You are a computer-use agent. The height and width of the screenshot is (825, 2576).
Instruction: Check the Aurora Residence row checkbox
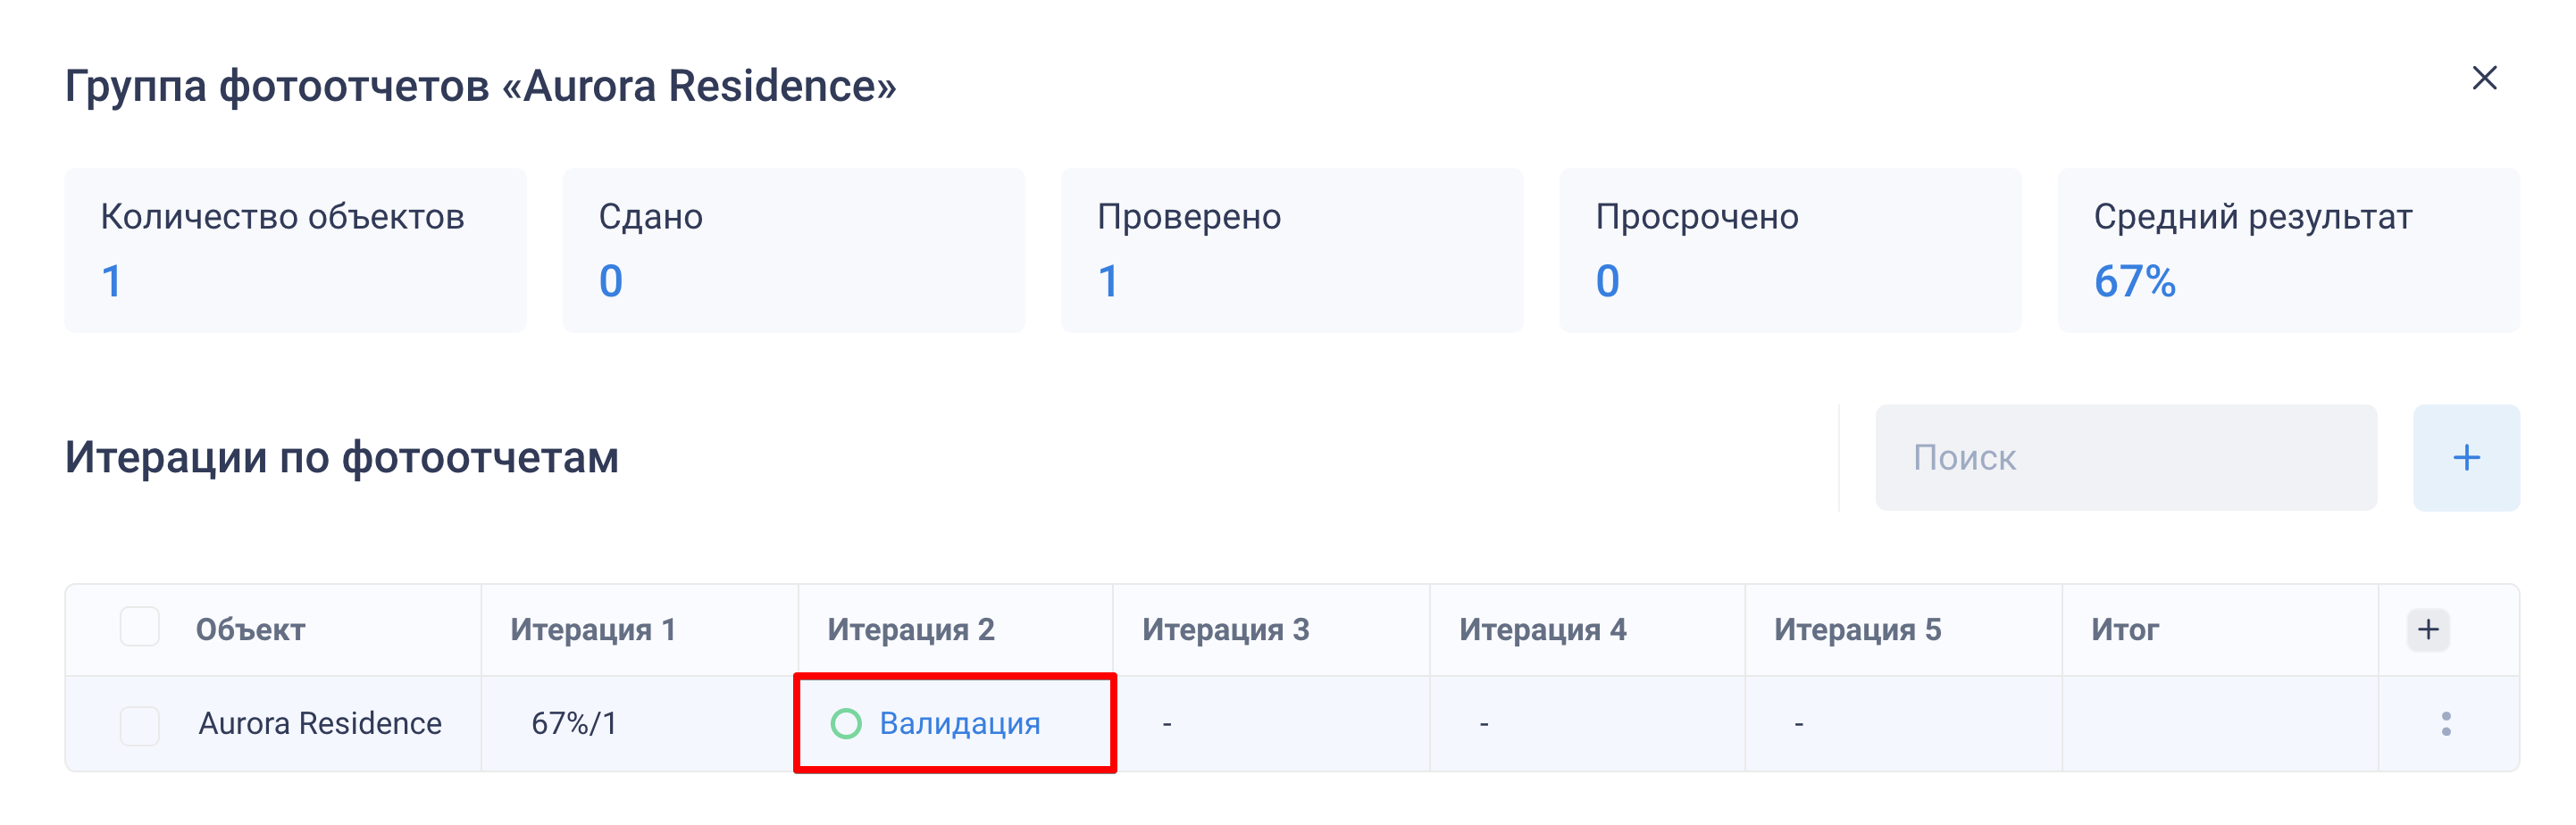[140, 725]
